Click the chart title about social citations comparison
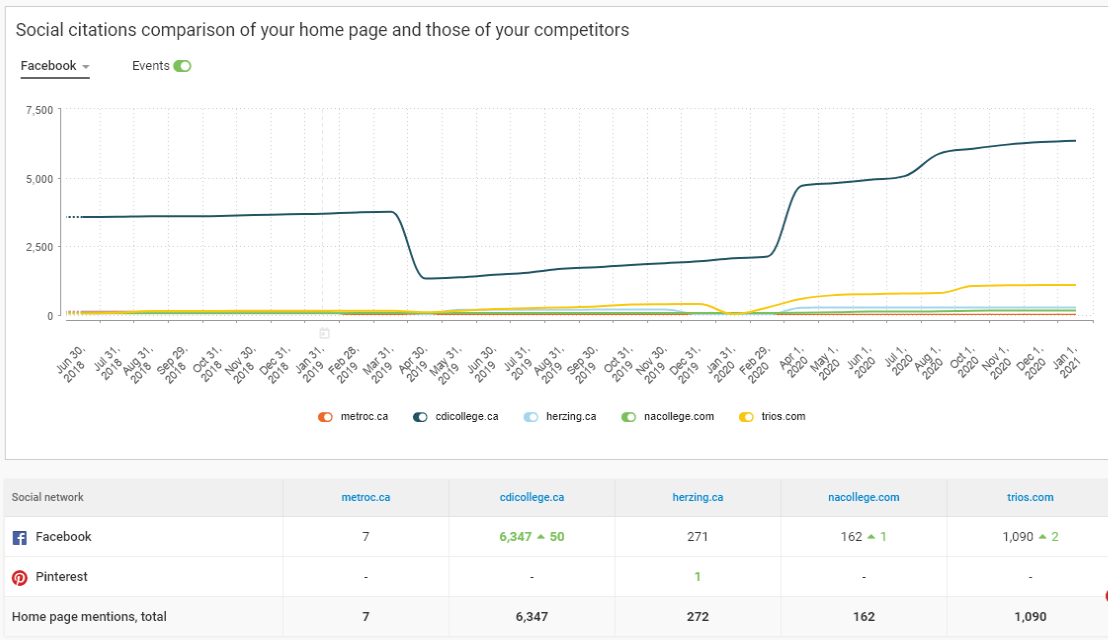Screen dimensions: 1108x640 (x=322, y=30)
